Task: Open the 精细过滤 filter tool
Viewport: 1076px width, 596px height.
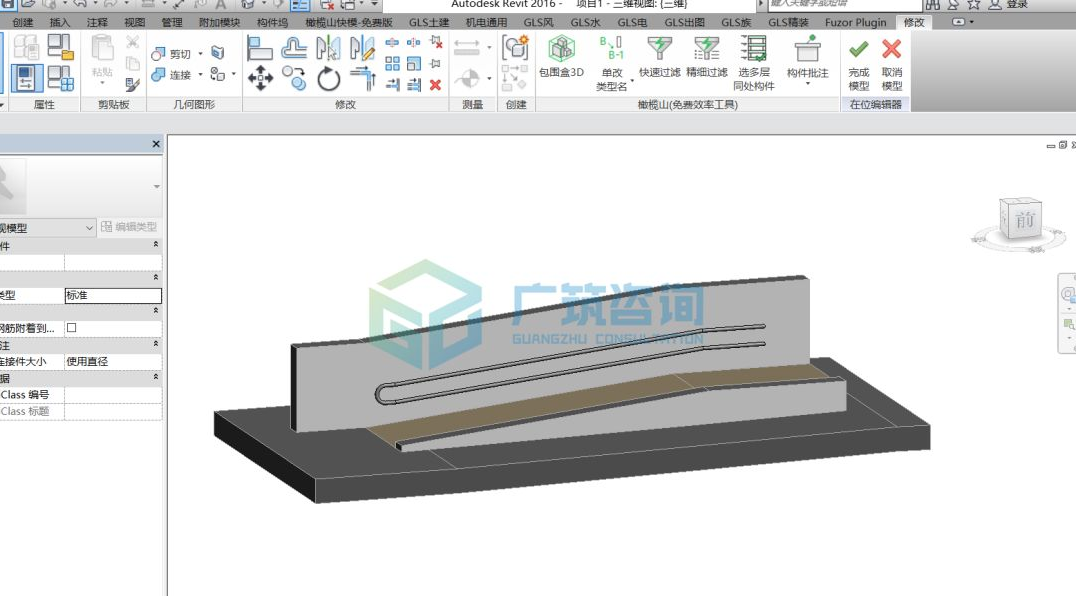Action: click(x=706, y=57)
